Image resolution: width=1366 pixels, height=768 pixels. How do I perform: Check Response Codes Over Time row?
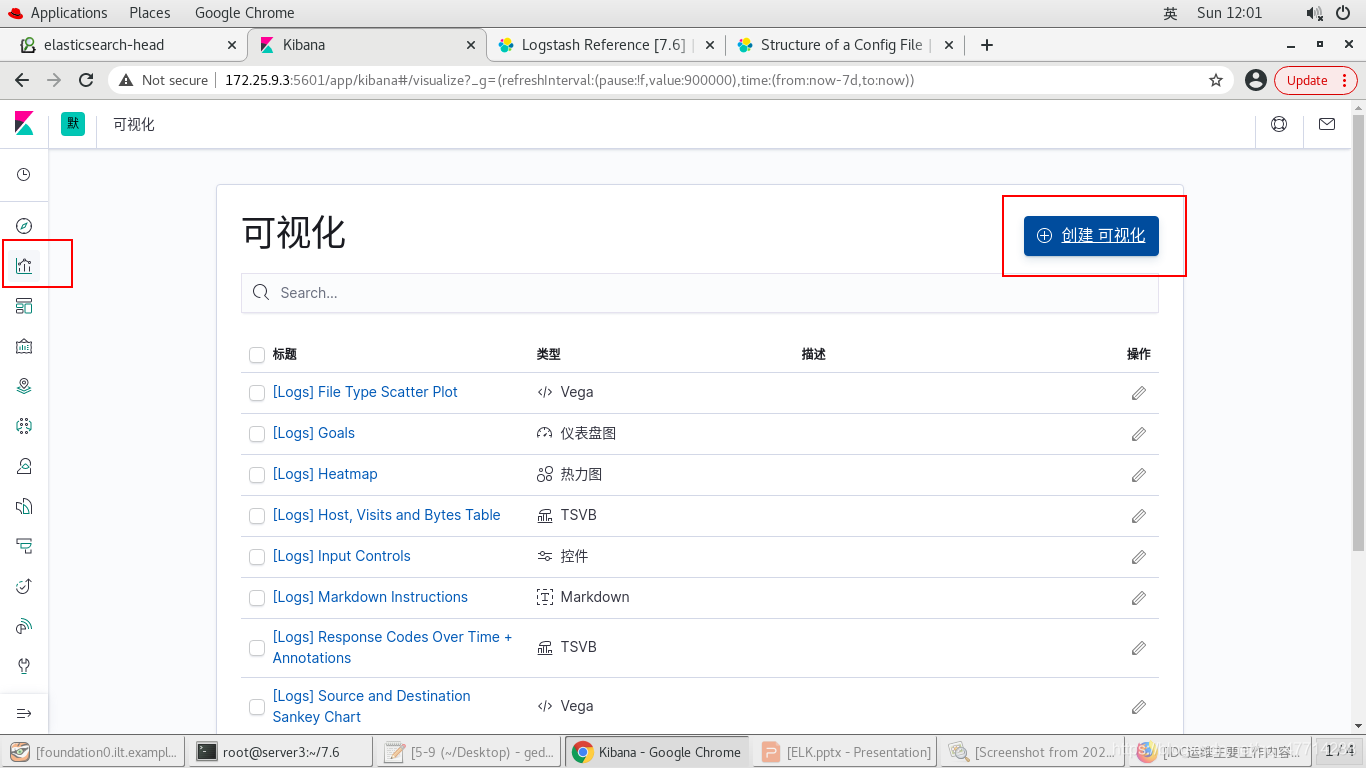tap(257, 648)
